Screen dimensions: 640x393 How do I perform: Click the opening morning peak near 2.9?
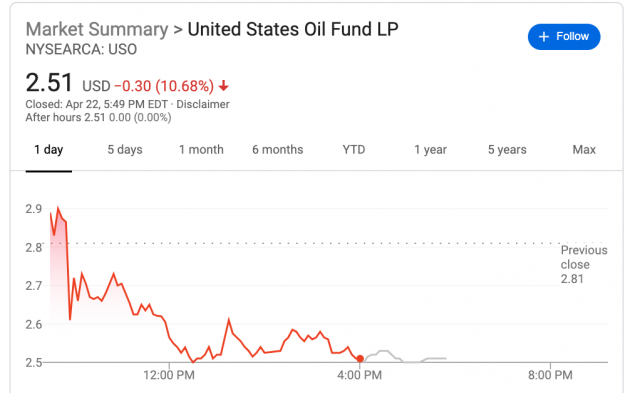58,209
